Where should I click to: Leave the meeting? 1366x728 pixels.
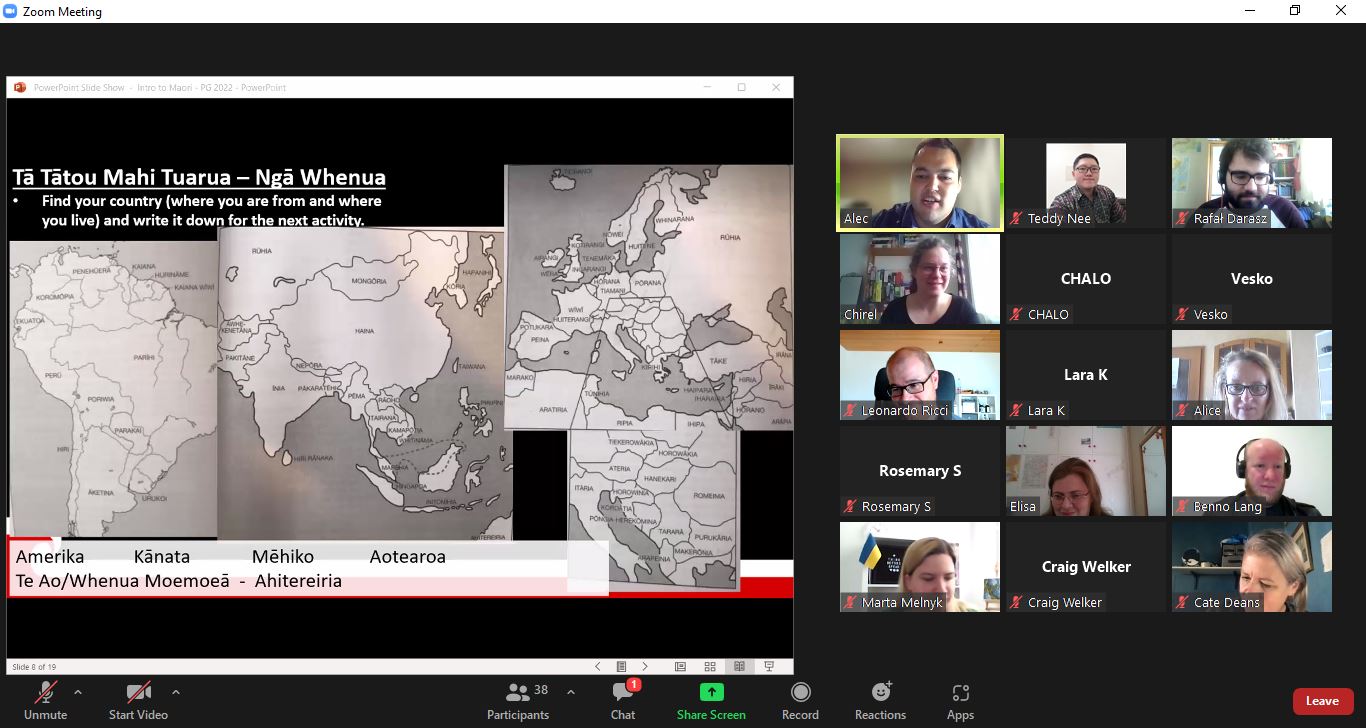click(1322, 701)
